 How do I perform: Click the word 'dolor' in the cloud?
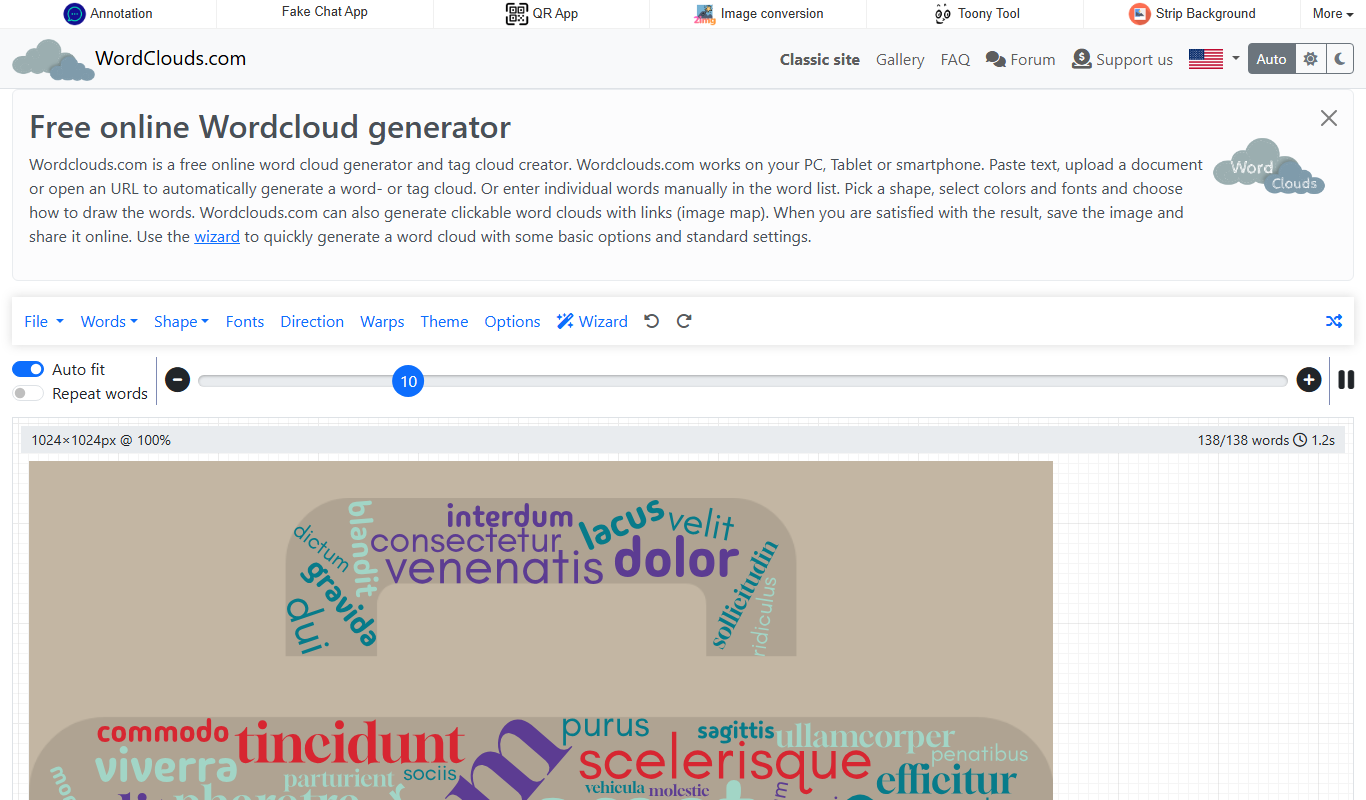point(677,560)
